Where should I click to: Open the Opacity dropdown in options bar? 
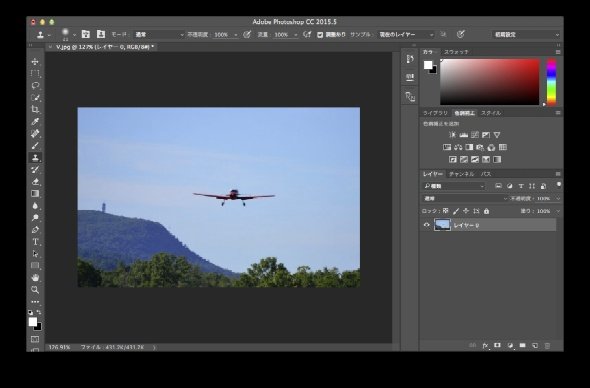[236, 35]
